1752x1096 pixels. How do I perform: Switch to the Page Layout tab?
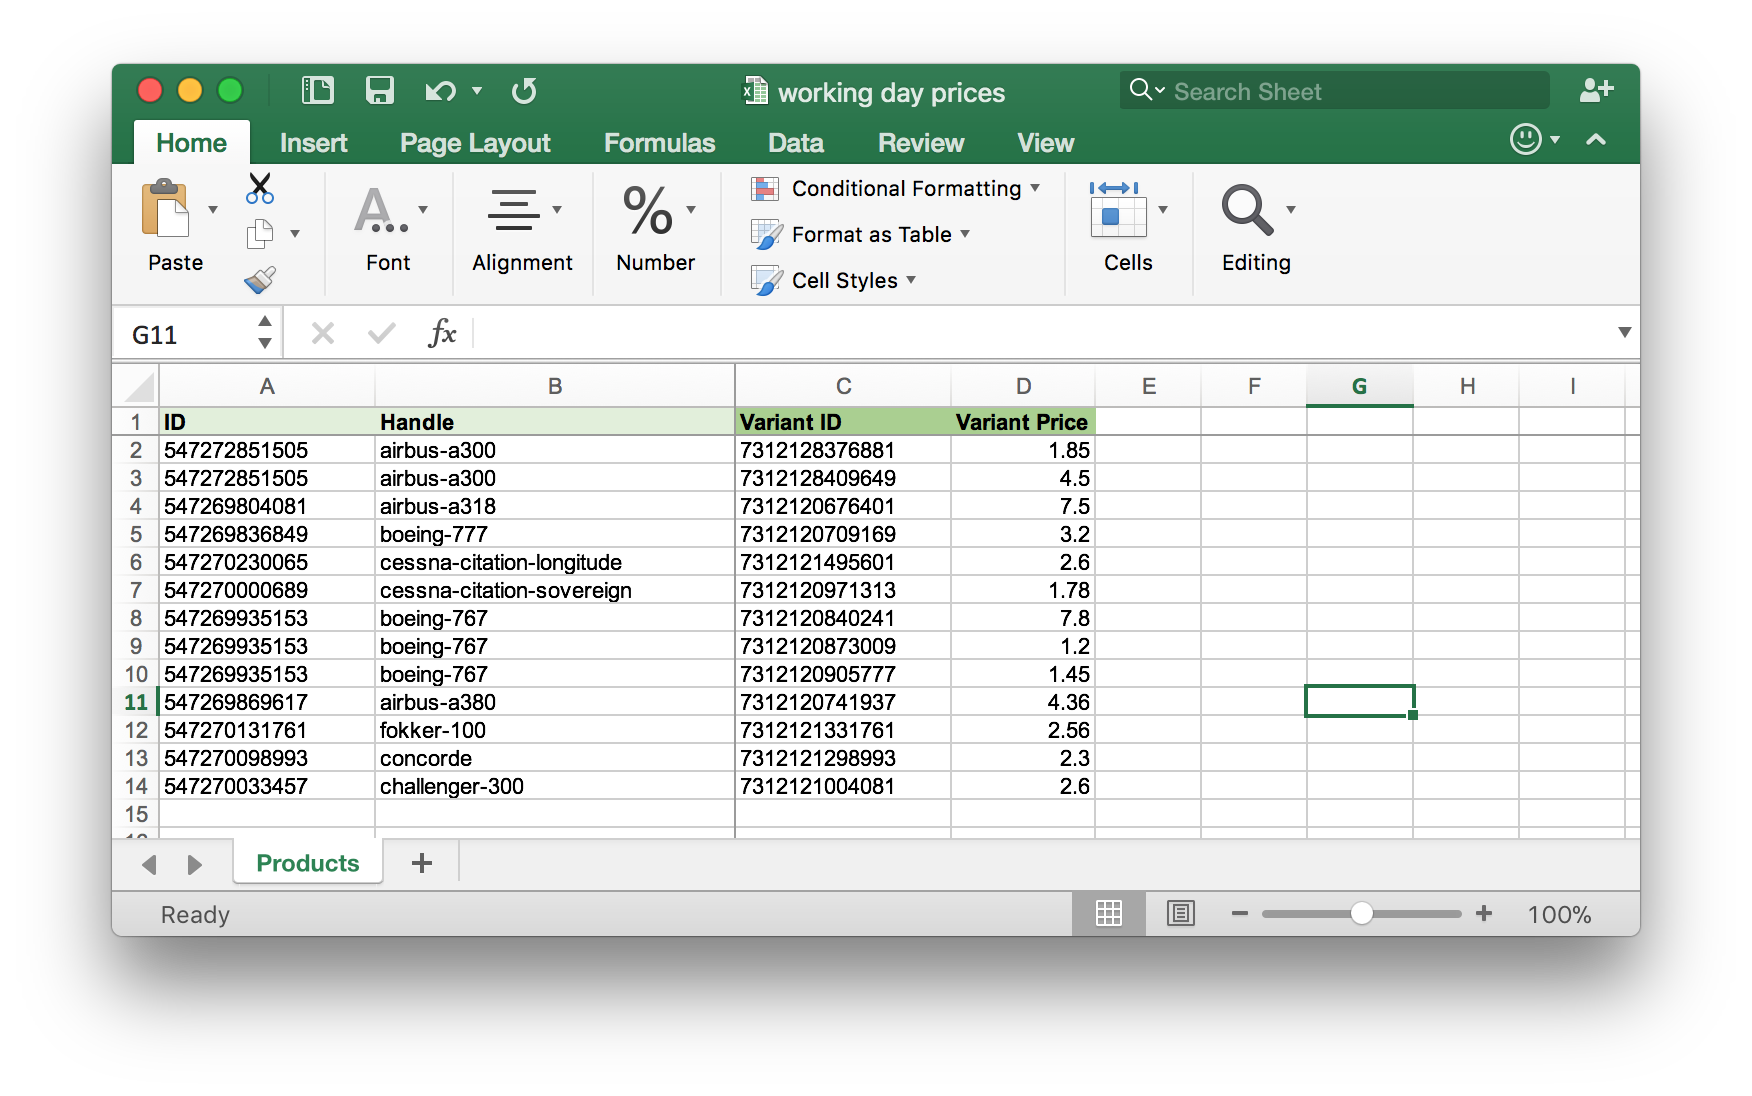(475, 143)
